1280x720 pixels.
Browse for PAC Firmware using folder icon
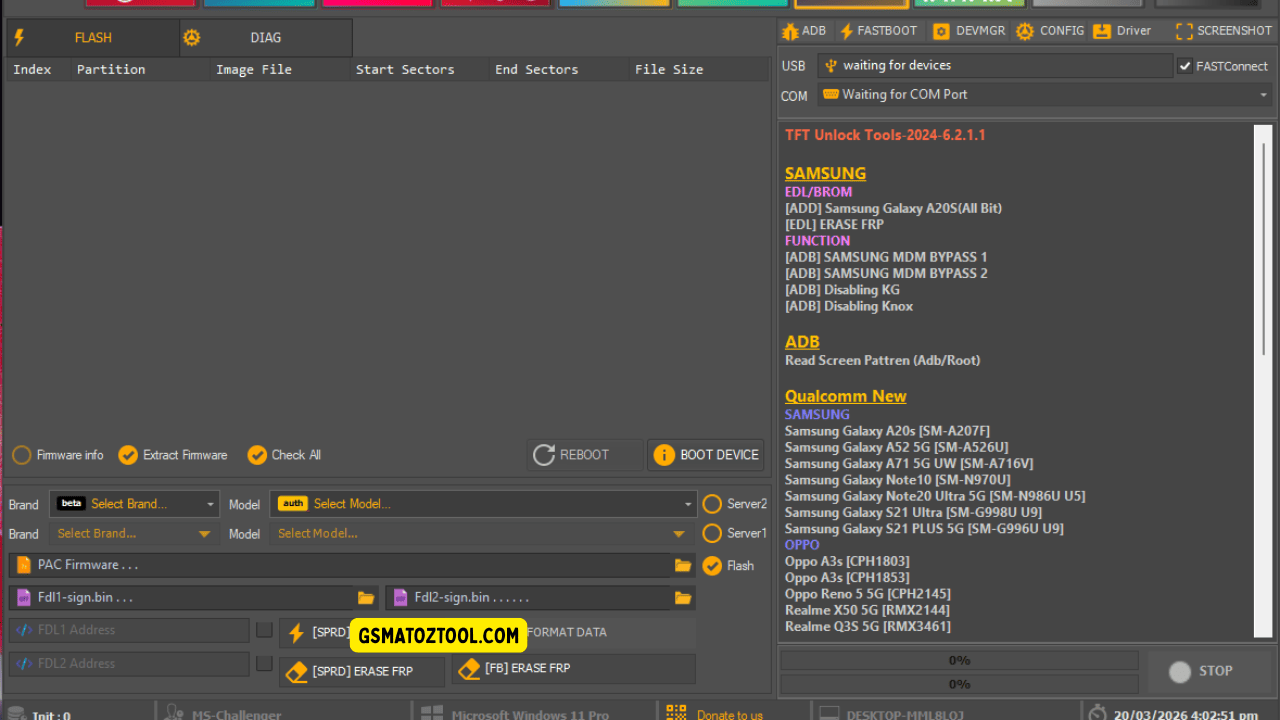click(682, 565)
